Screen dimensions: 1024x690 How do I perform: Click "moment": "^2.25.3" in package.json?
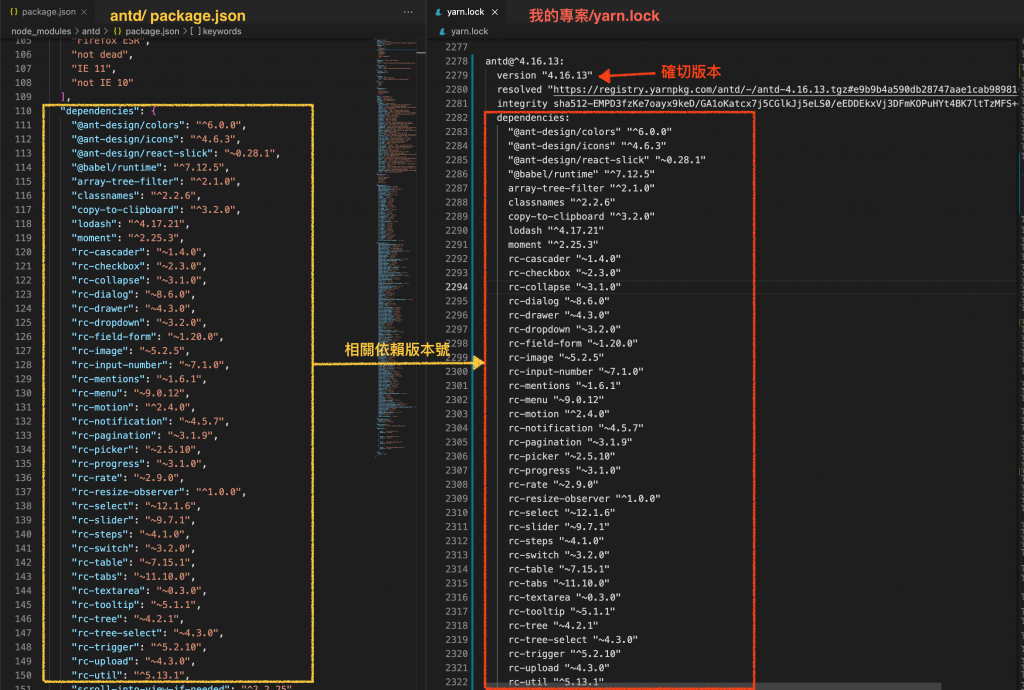[128, 238]
